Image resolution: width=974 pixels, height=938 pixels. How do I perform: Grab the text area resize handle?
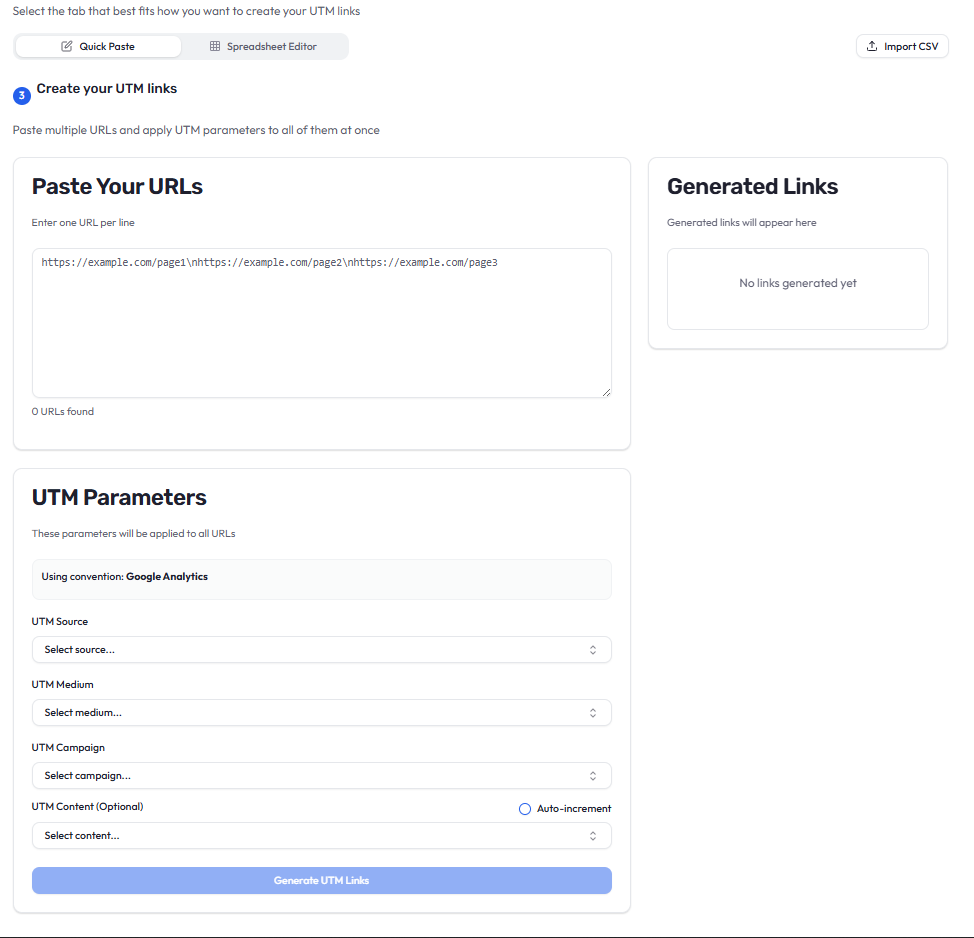point(606,392)
